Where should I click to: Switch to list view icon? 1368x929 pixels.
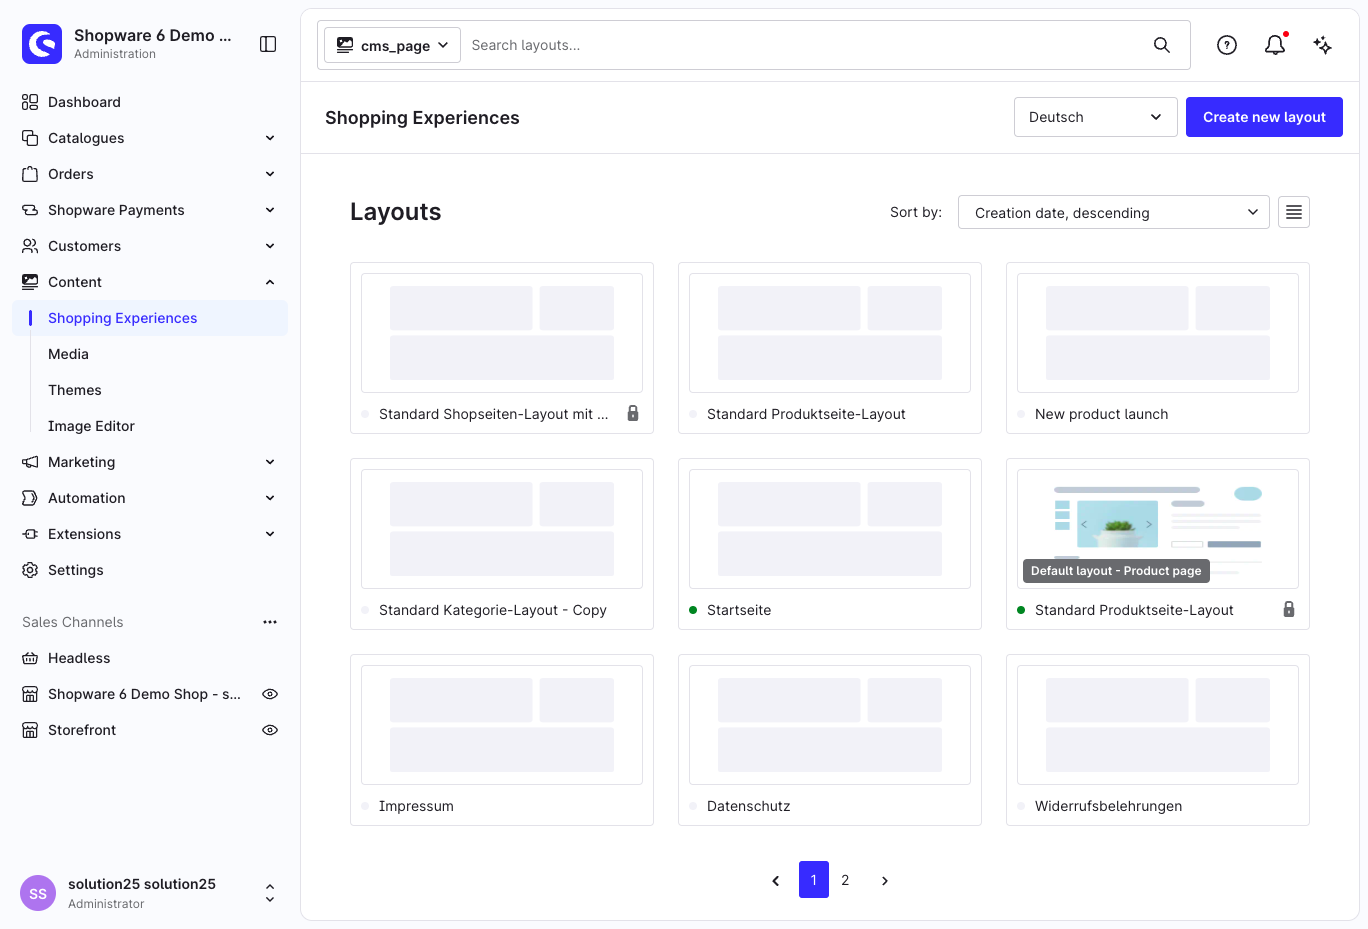[1294, 212]
